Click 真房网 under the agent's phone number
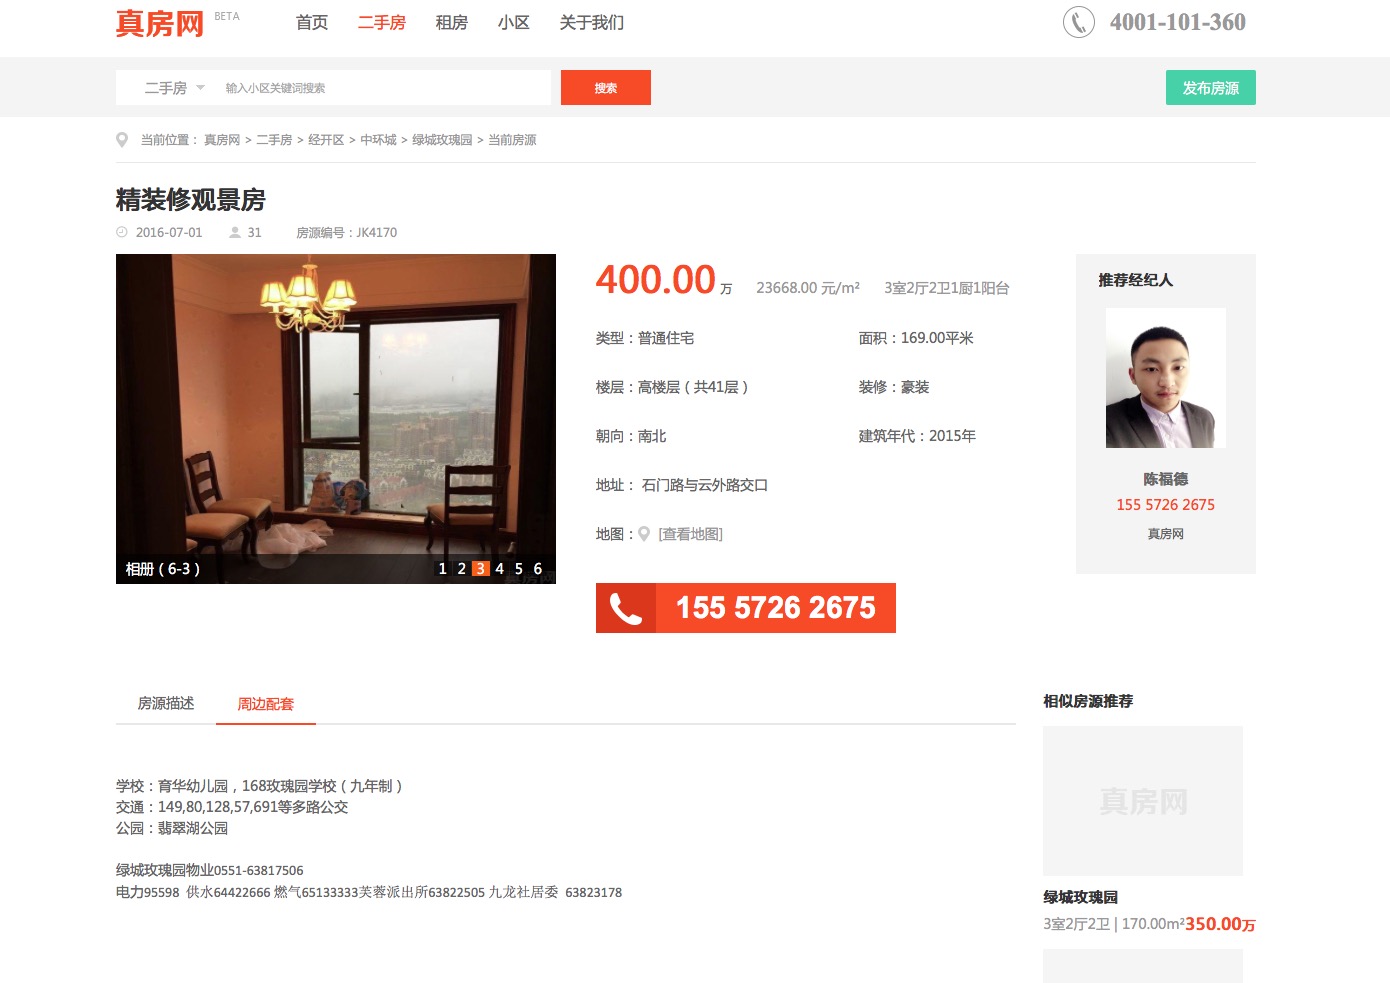Viewport: 1390px width, 983px height. click(x=1166, y=534)
